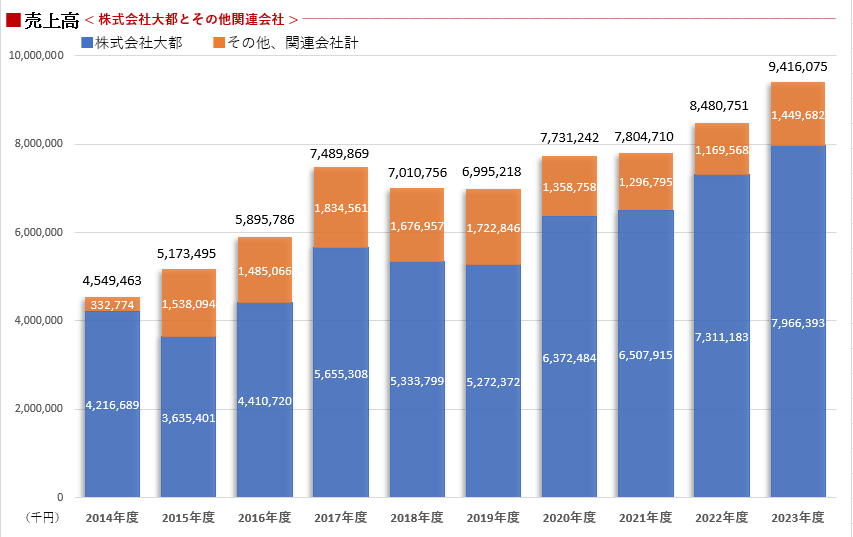Click the orange legend swatch for その他、関連会社計

pos(219,42)
